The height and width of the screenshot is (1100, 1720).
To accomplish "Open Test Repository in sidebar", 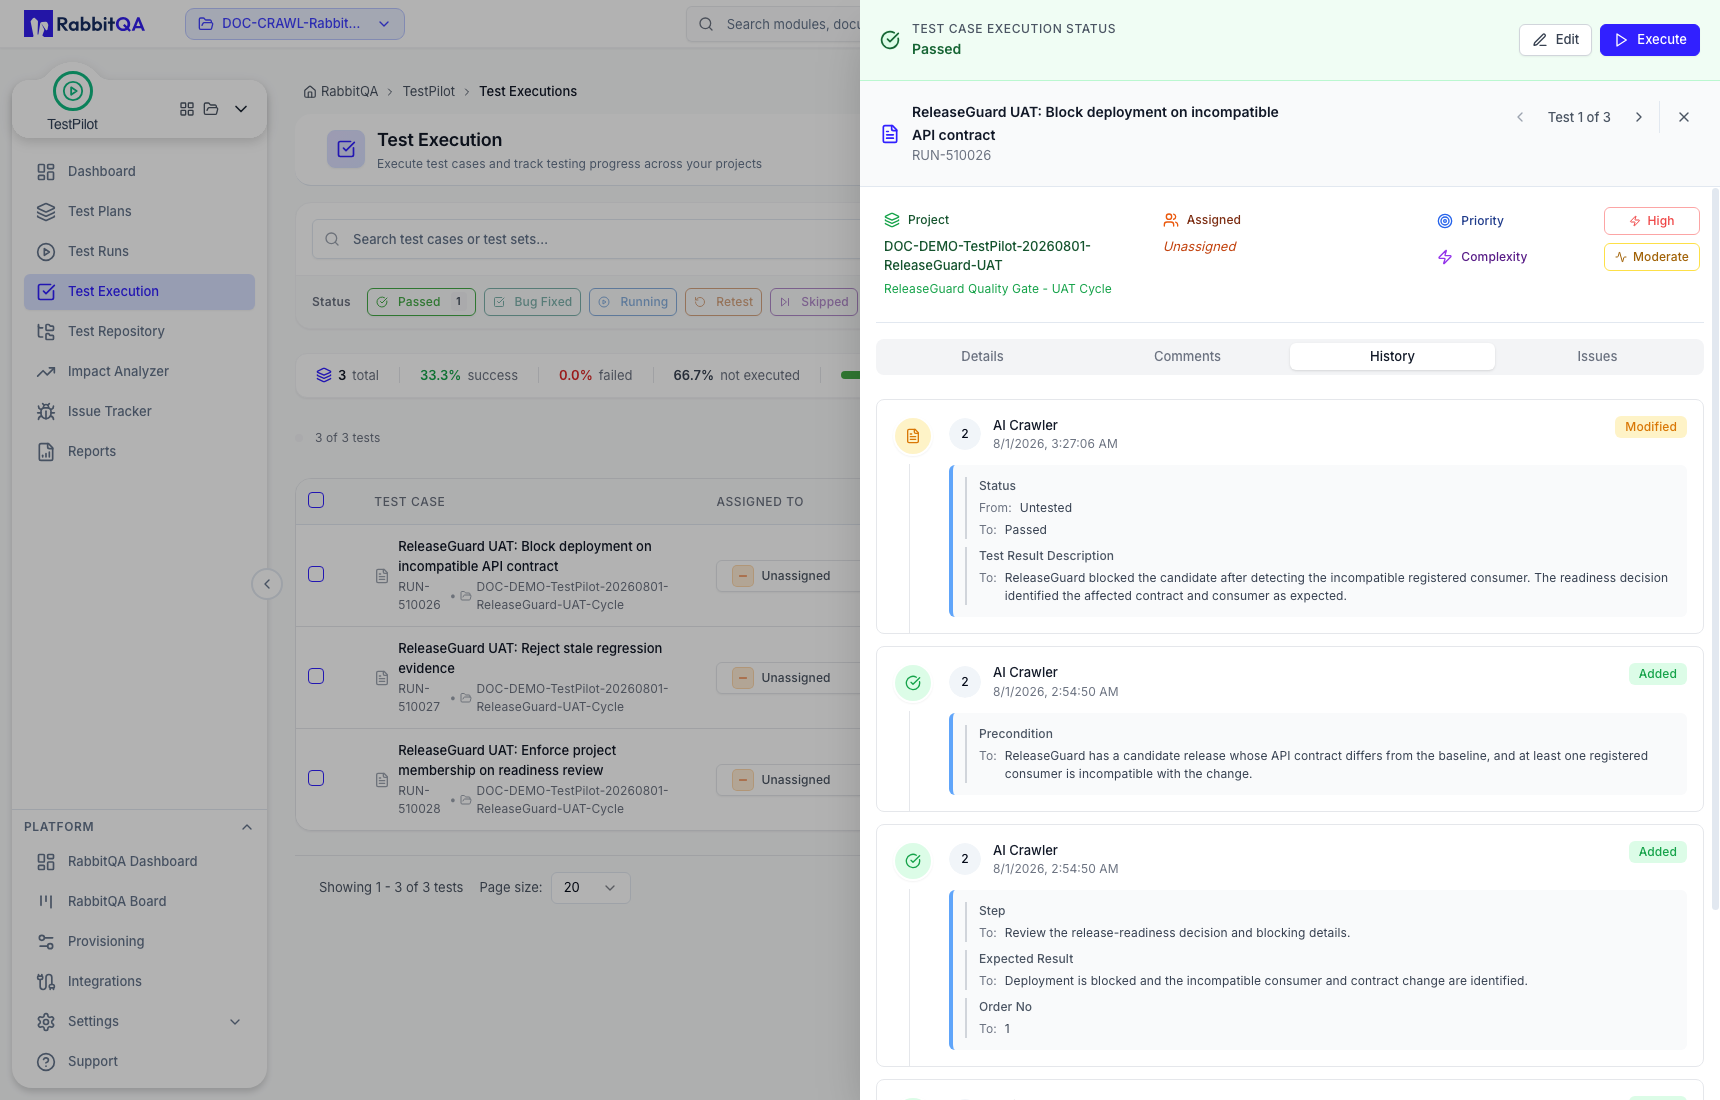I will 139,331.
